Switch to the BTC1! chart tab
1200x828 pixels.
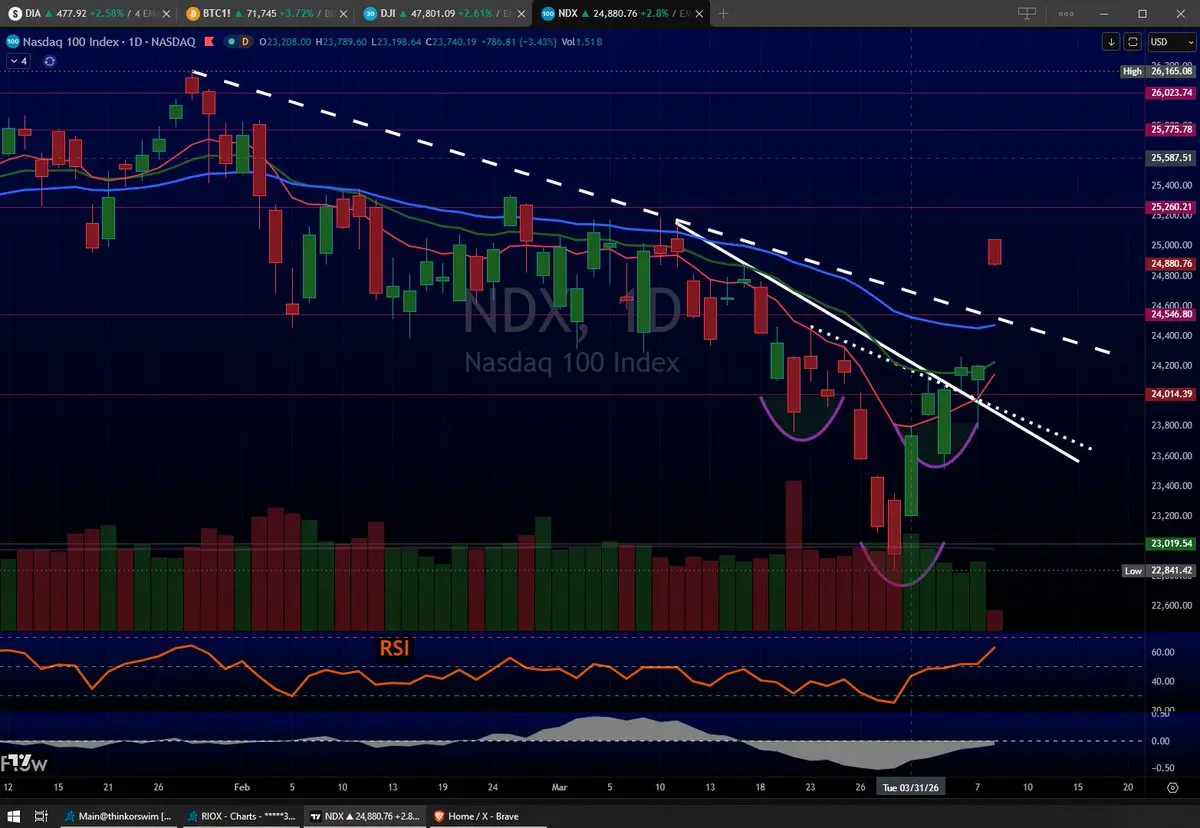click(x=268, y=14)
